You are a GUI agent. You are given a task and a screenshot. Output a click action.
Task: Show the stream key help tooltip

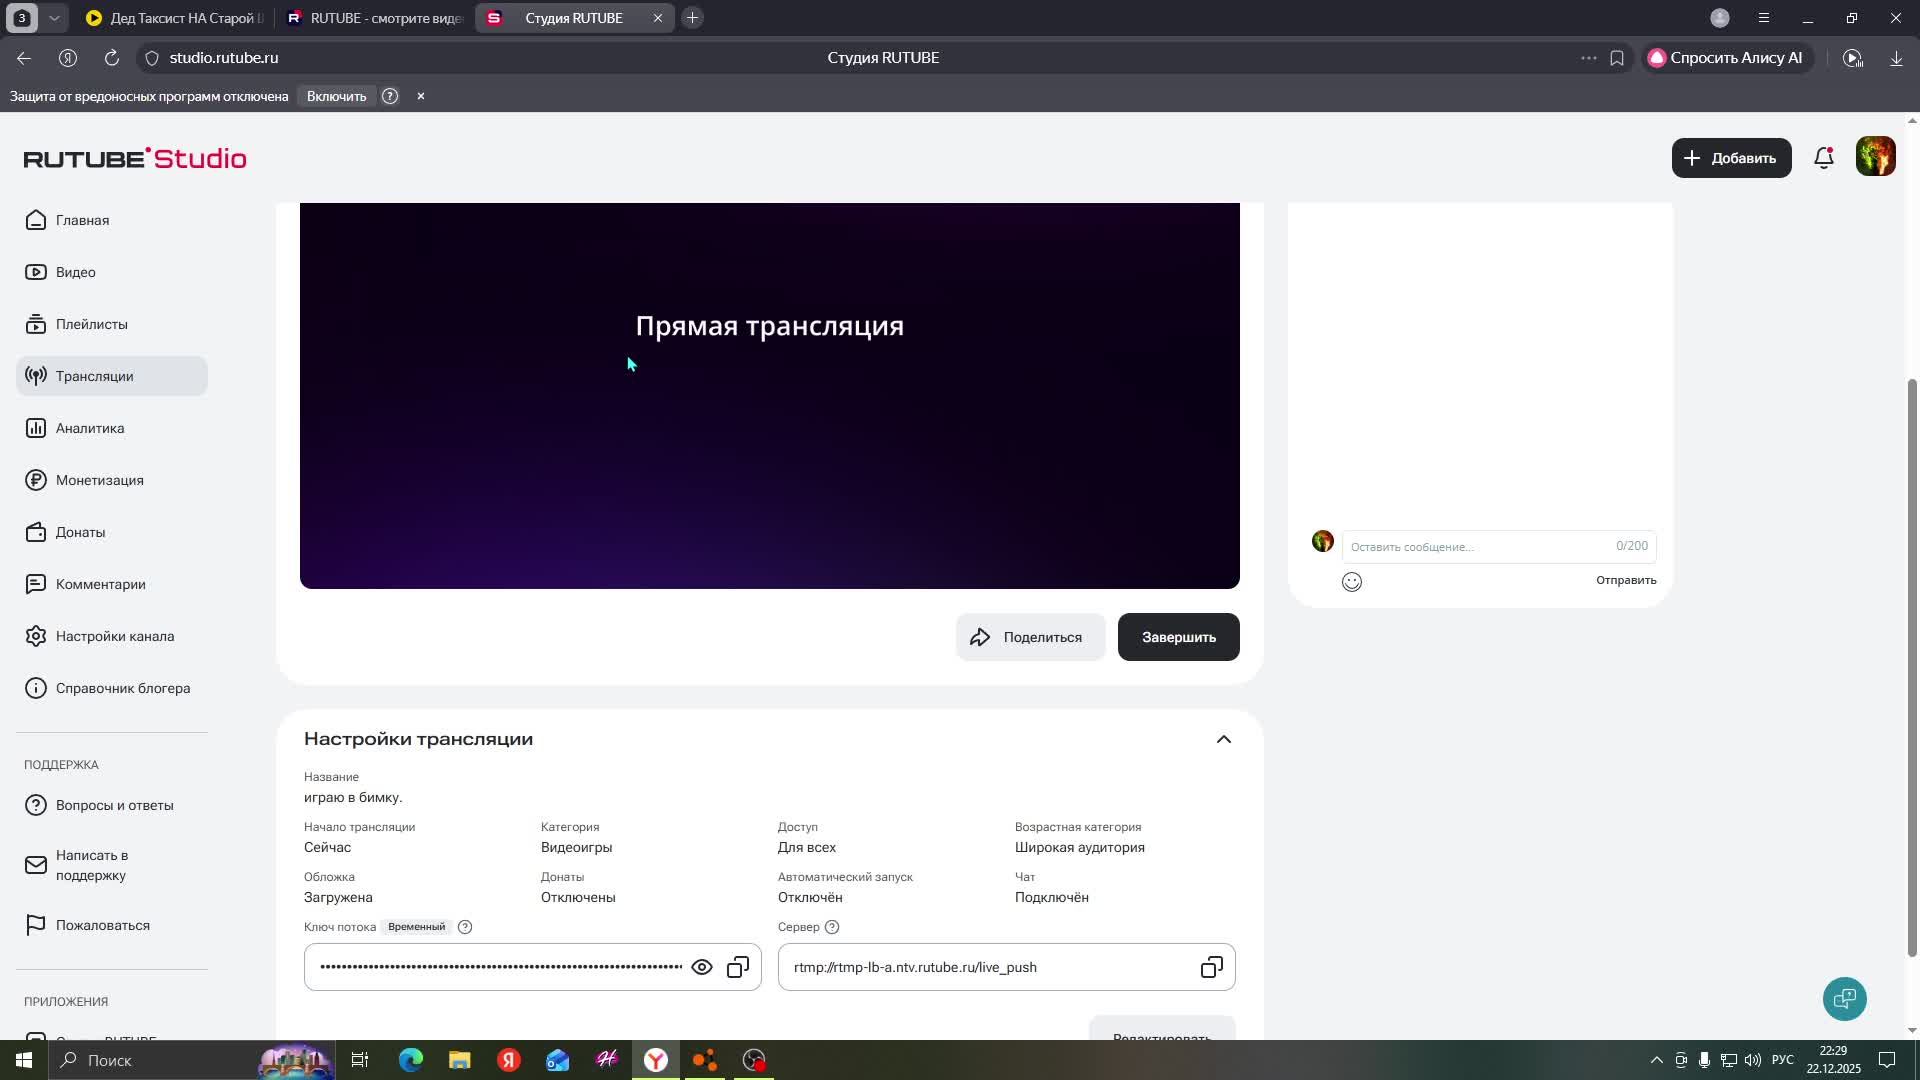tap(465, 927)
